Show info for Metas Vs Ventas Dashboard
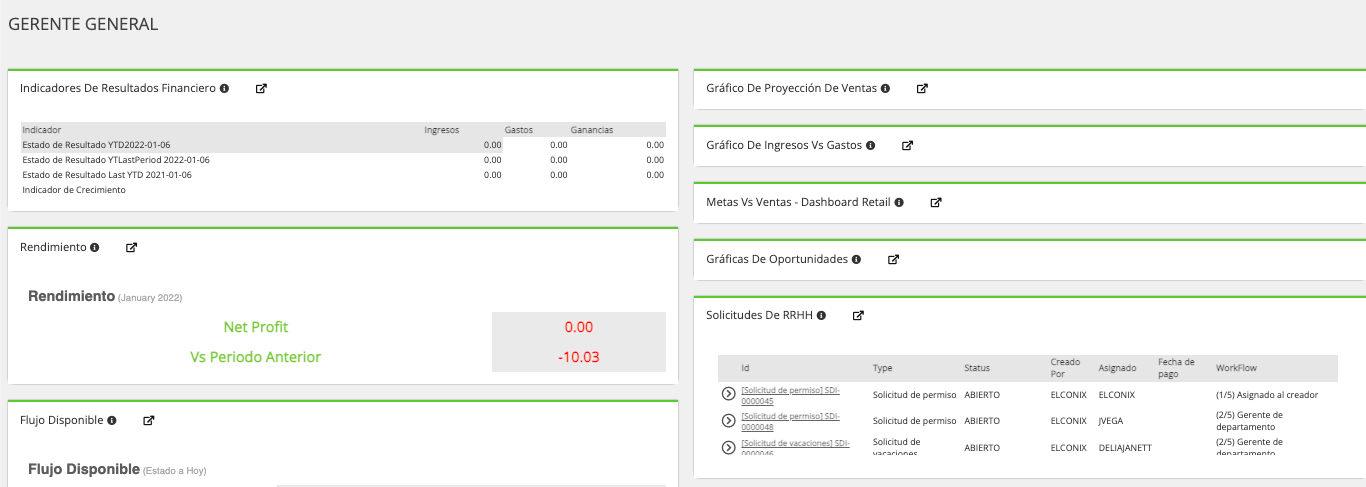Viewport: 1366px width, 487px height. [899, 202]
